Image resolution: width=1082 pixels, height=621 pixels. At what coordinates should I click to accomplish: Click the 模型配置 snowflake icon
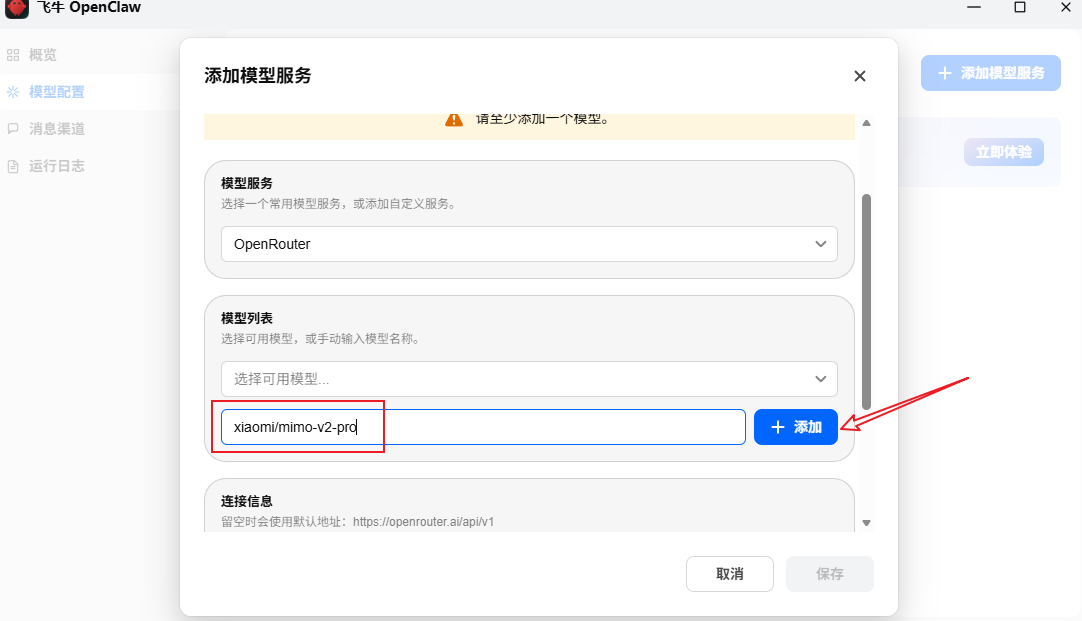click(13, 92)
